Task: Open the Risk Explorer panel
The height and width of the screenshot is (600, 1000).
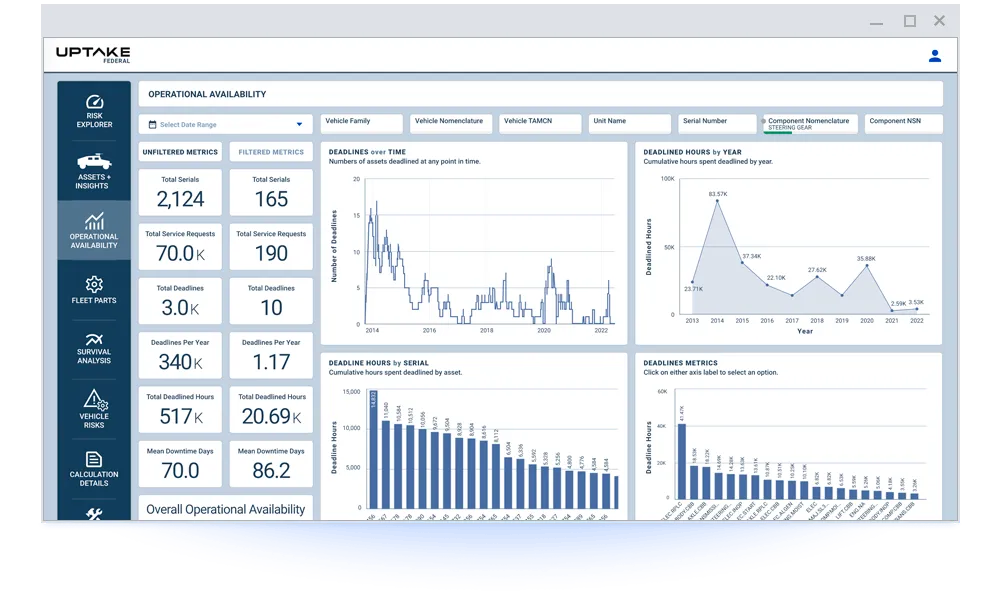Action: [x=93, y=108]
